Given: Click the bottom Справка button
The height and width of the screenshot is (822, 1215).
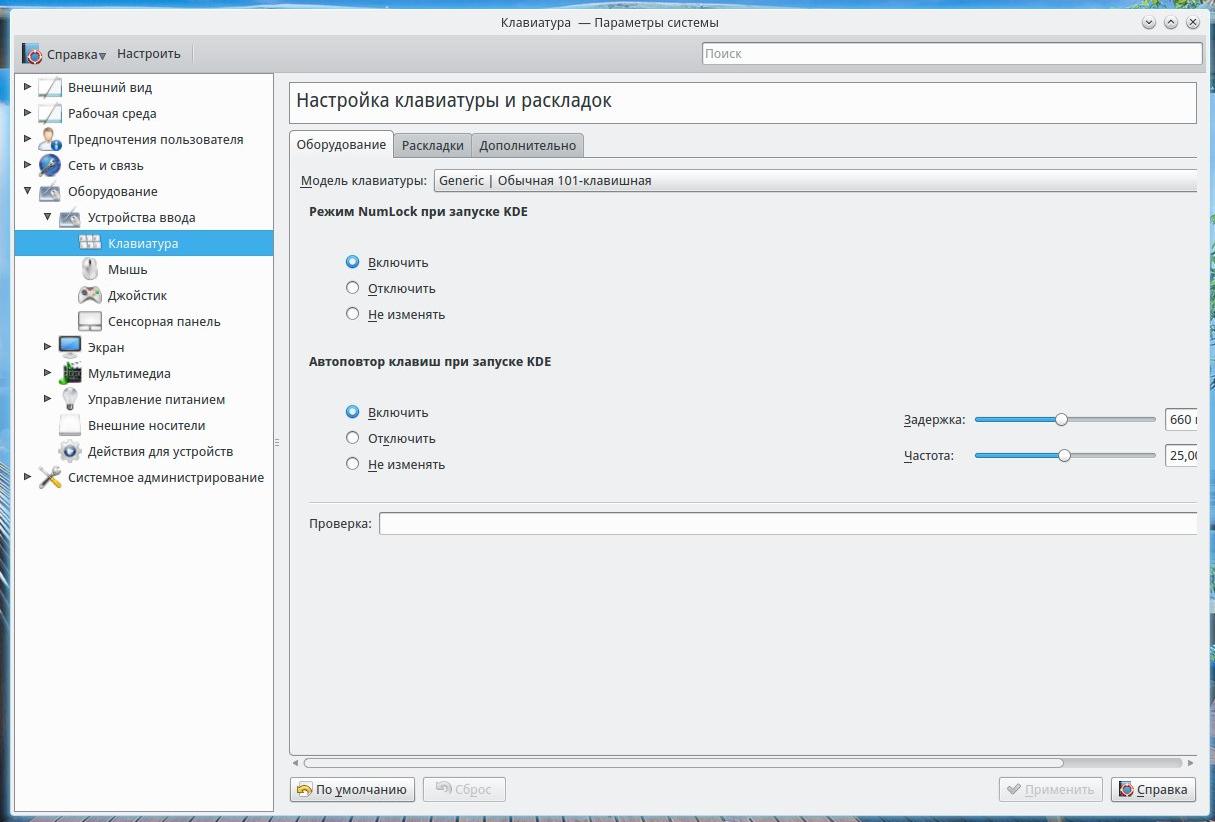Looking at the screenshot, I should point(1154,790).
